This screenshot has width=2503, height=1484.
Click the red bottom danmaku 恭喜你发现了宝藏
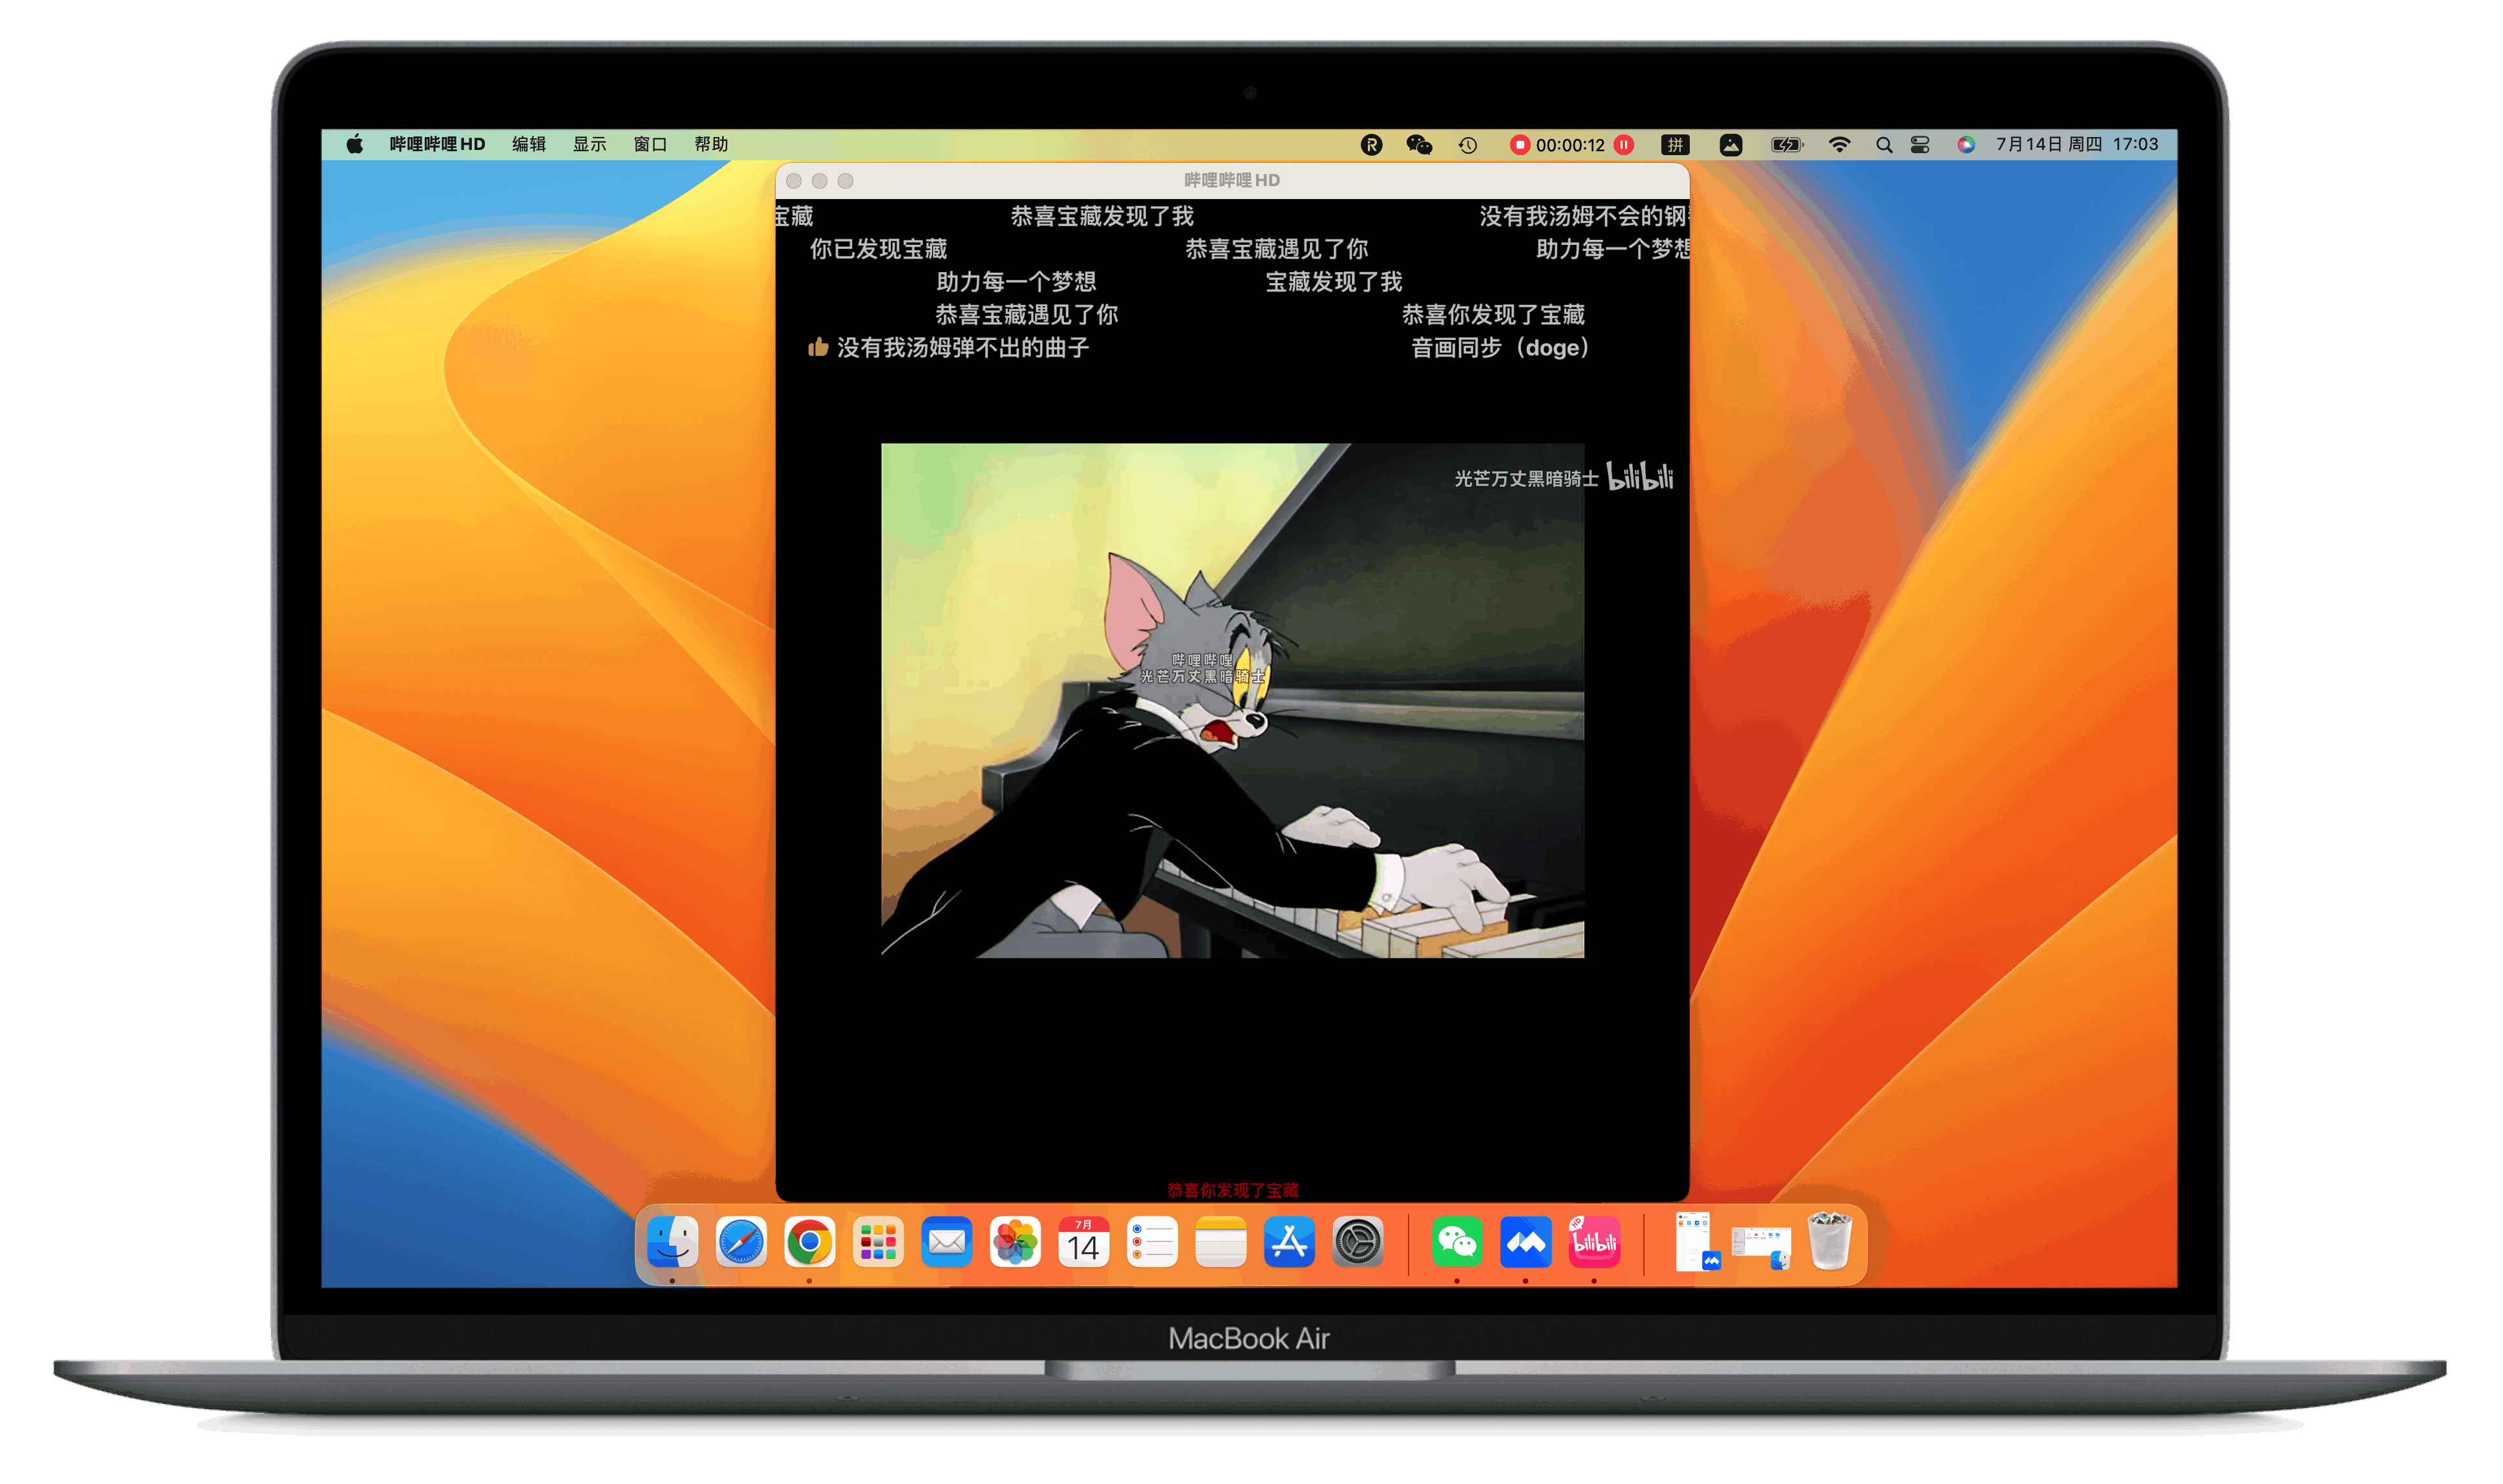pyautogui.click(x=1232, y=1190)
